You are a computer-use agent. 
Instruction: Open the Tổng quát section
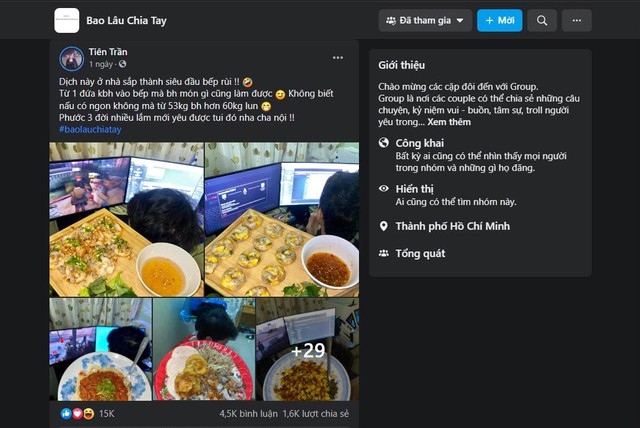click(420, 253)
